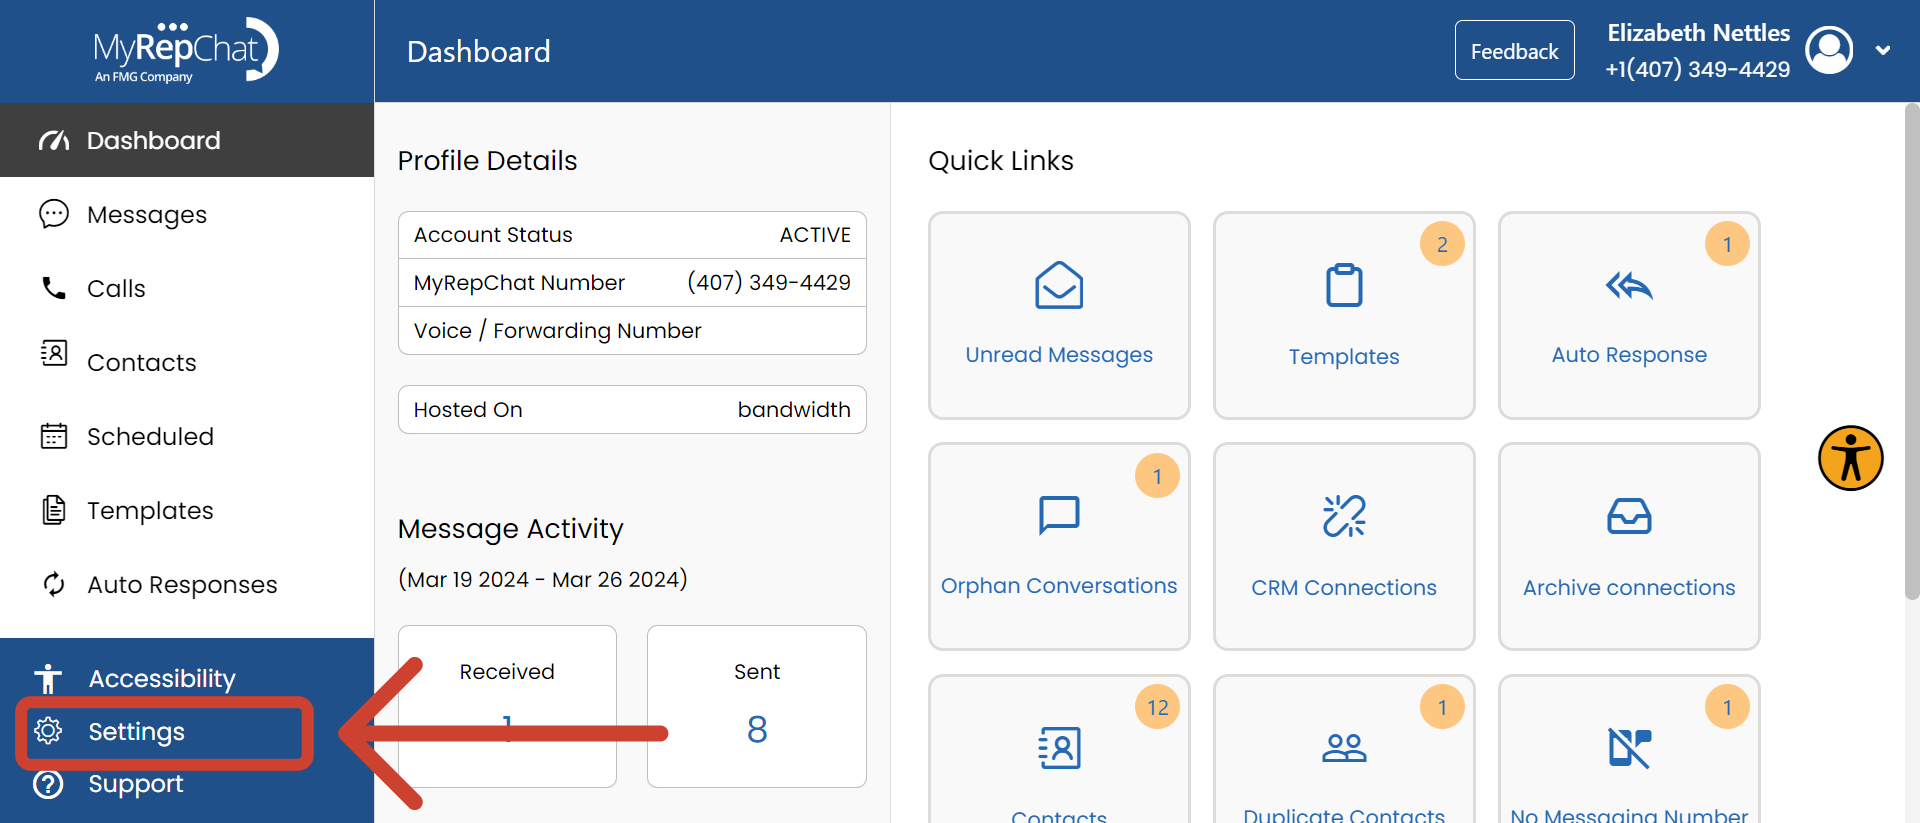The height and width of the screenshot is (823, 1920).
Task: Open Auto Responses in the sidebar
Action: (x=187, y=584)
